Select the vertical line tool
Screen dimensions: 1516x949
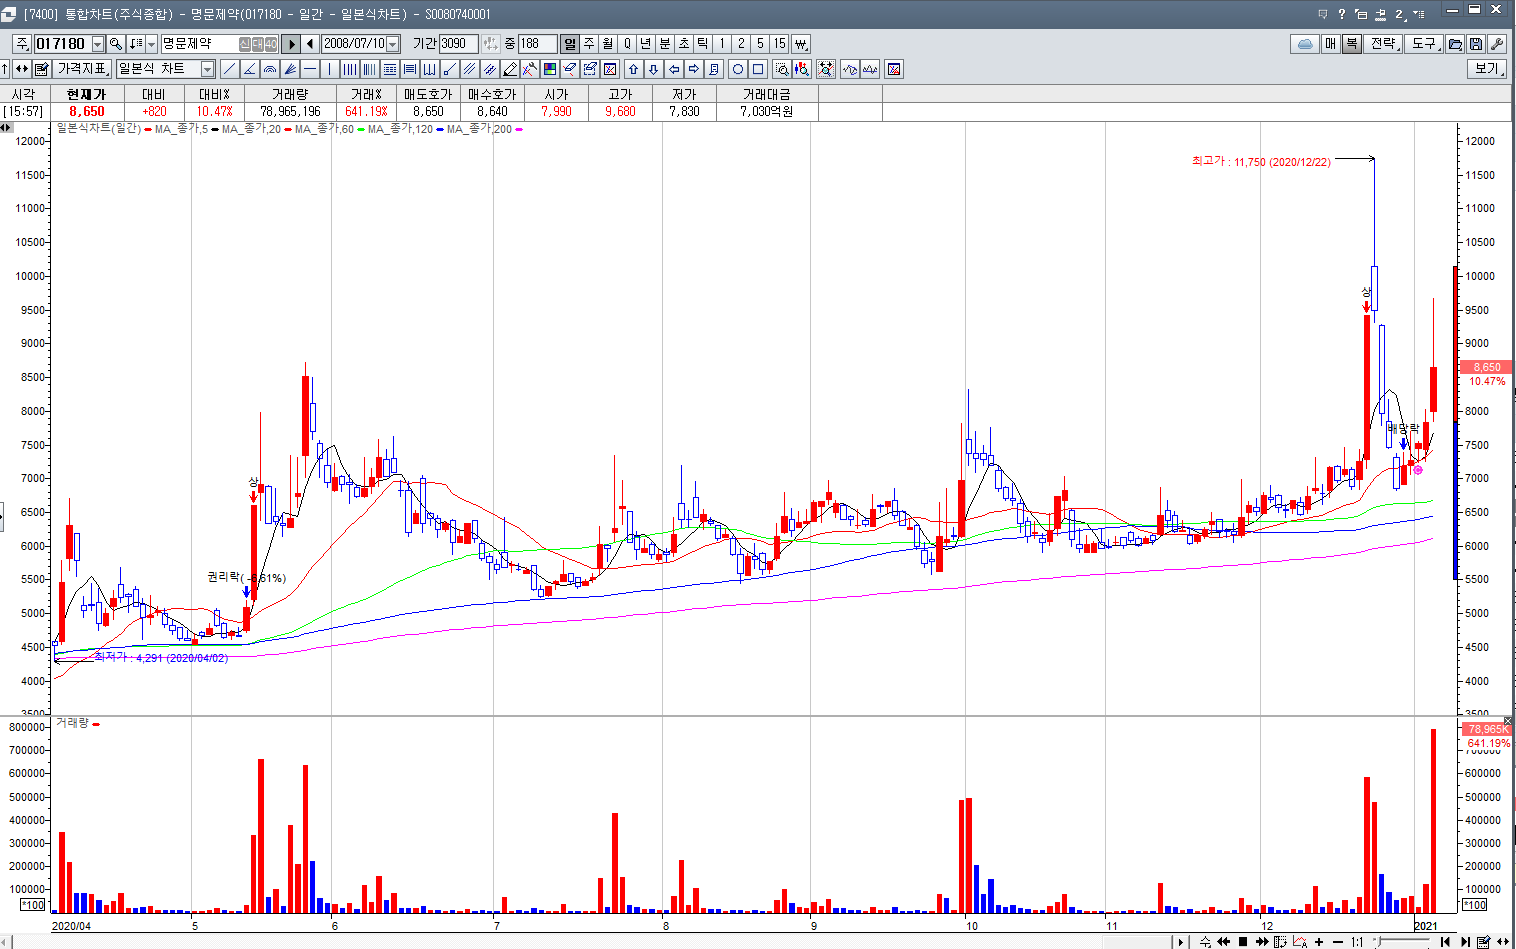pos(329,69)
